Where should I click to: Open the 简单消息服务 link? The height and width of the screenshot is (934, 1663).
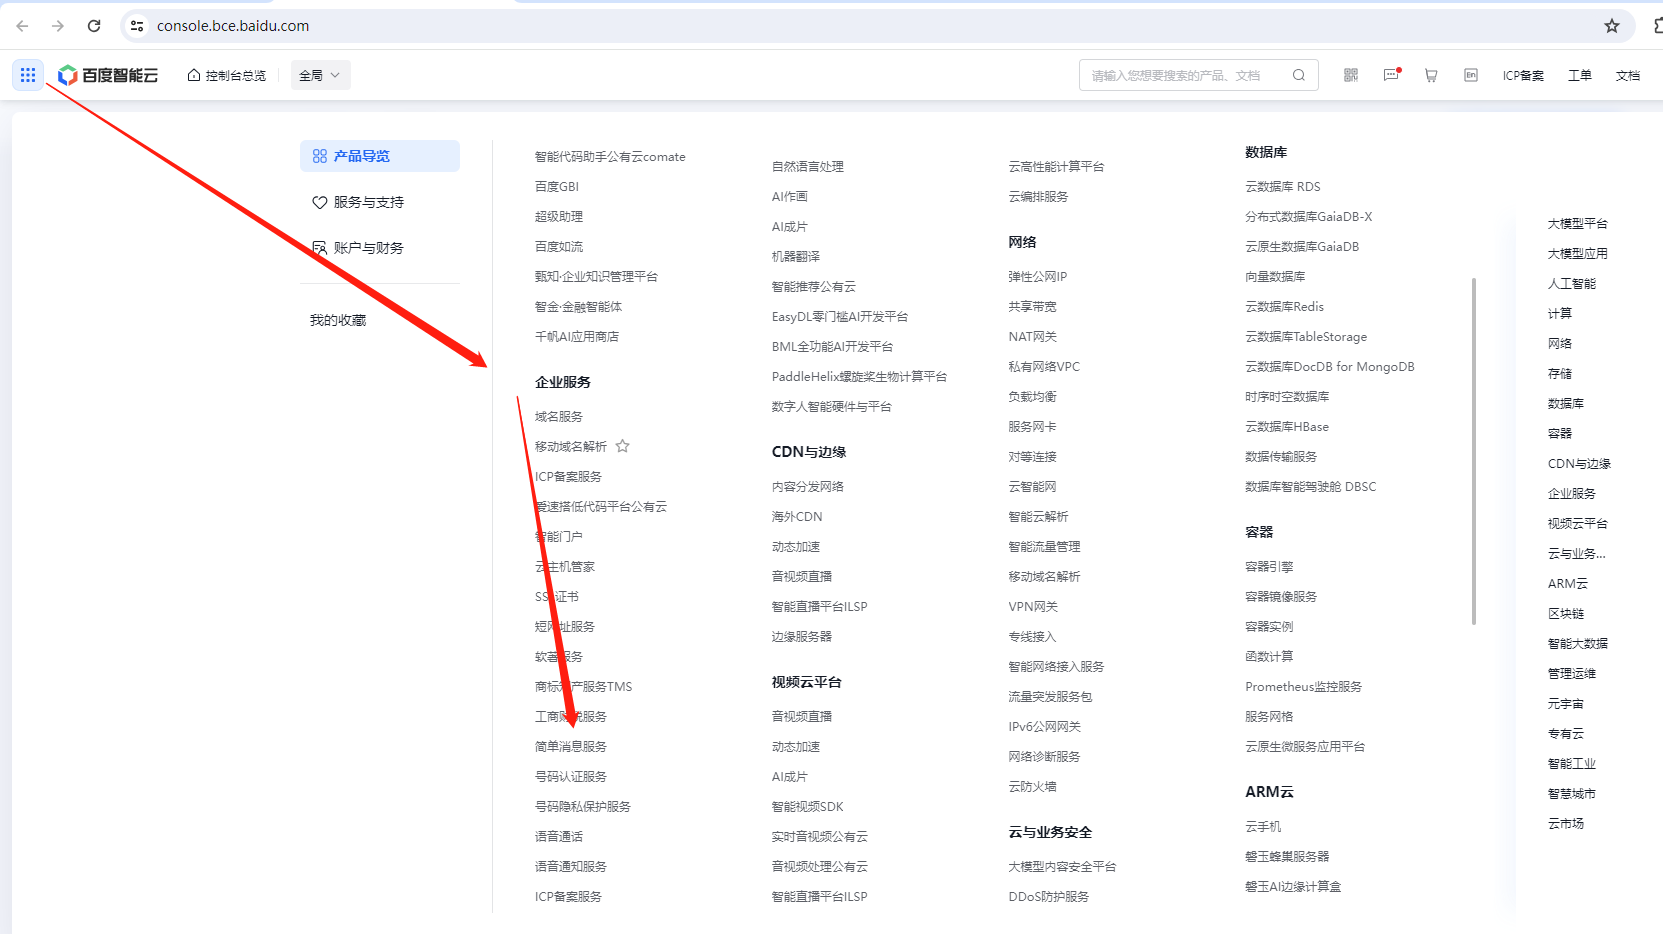[571, 747]
